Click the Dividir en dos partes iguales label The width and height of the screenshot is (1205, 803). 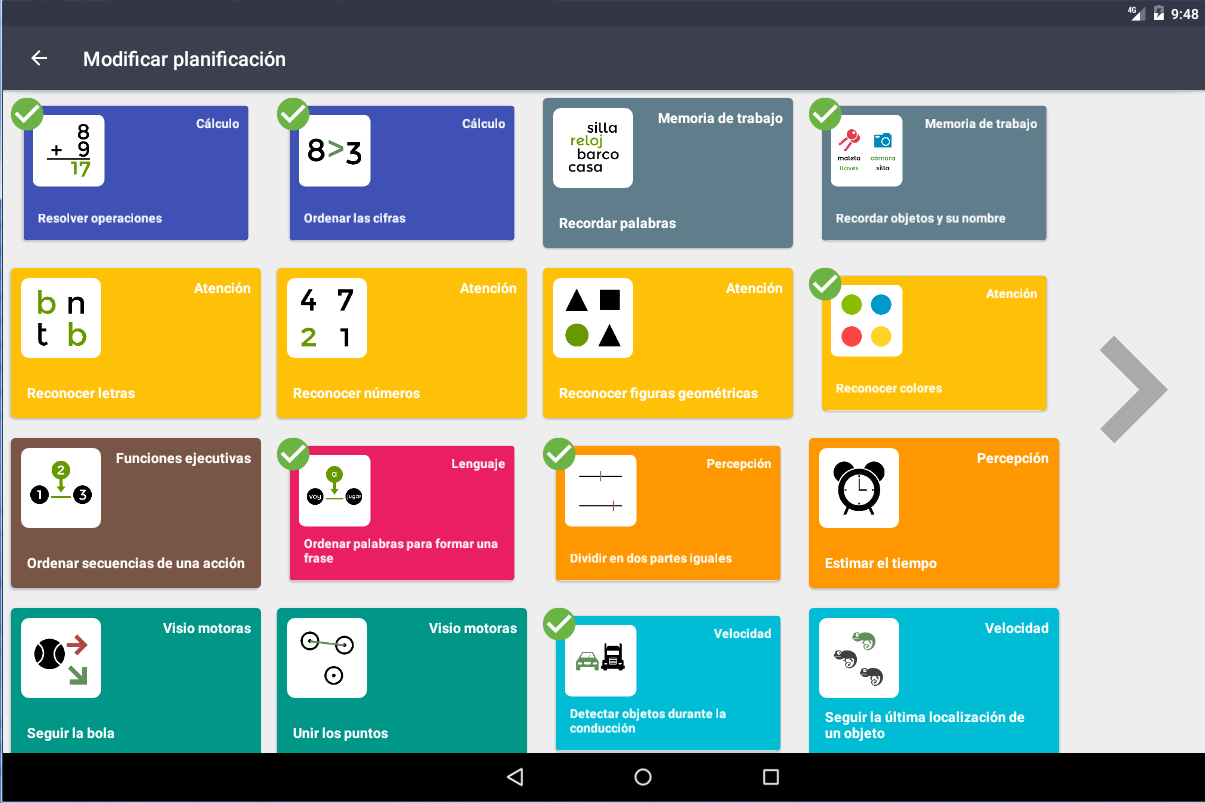coord(650,558)
